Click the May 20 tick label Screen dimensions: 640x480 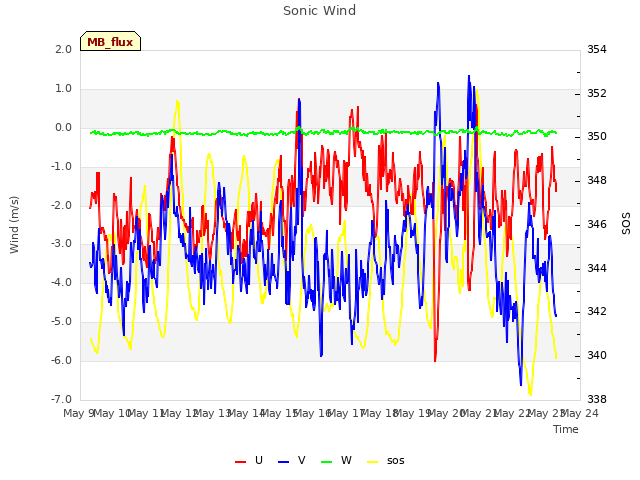(446, 413)
